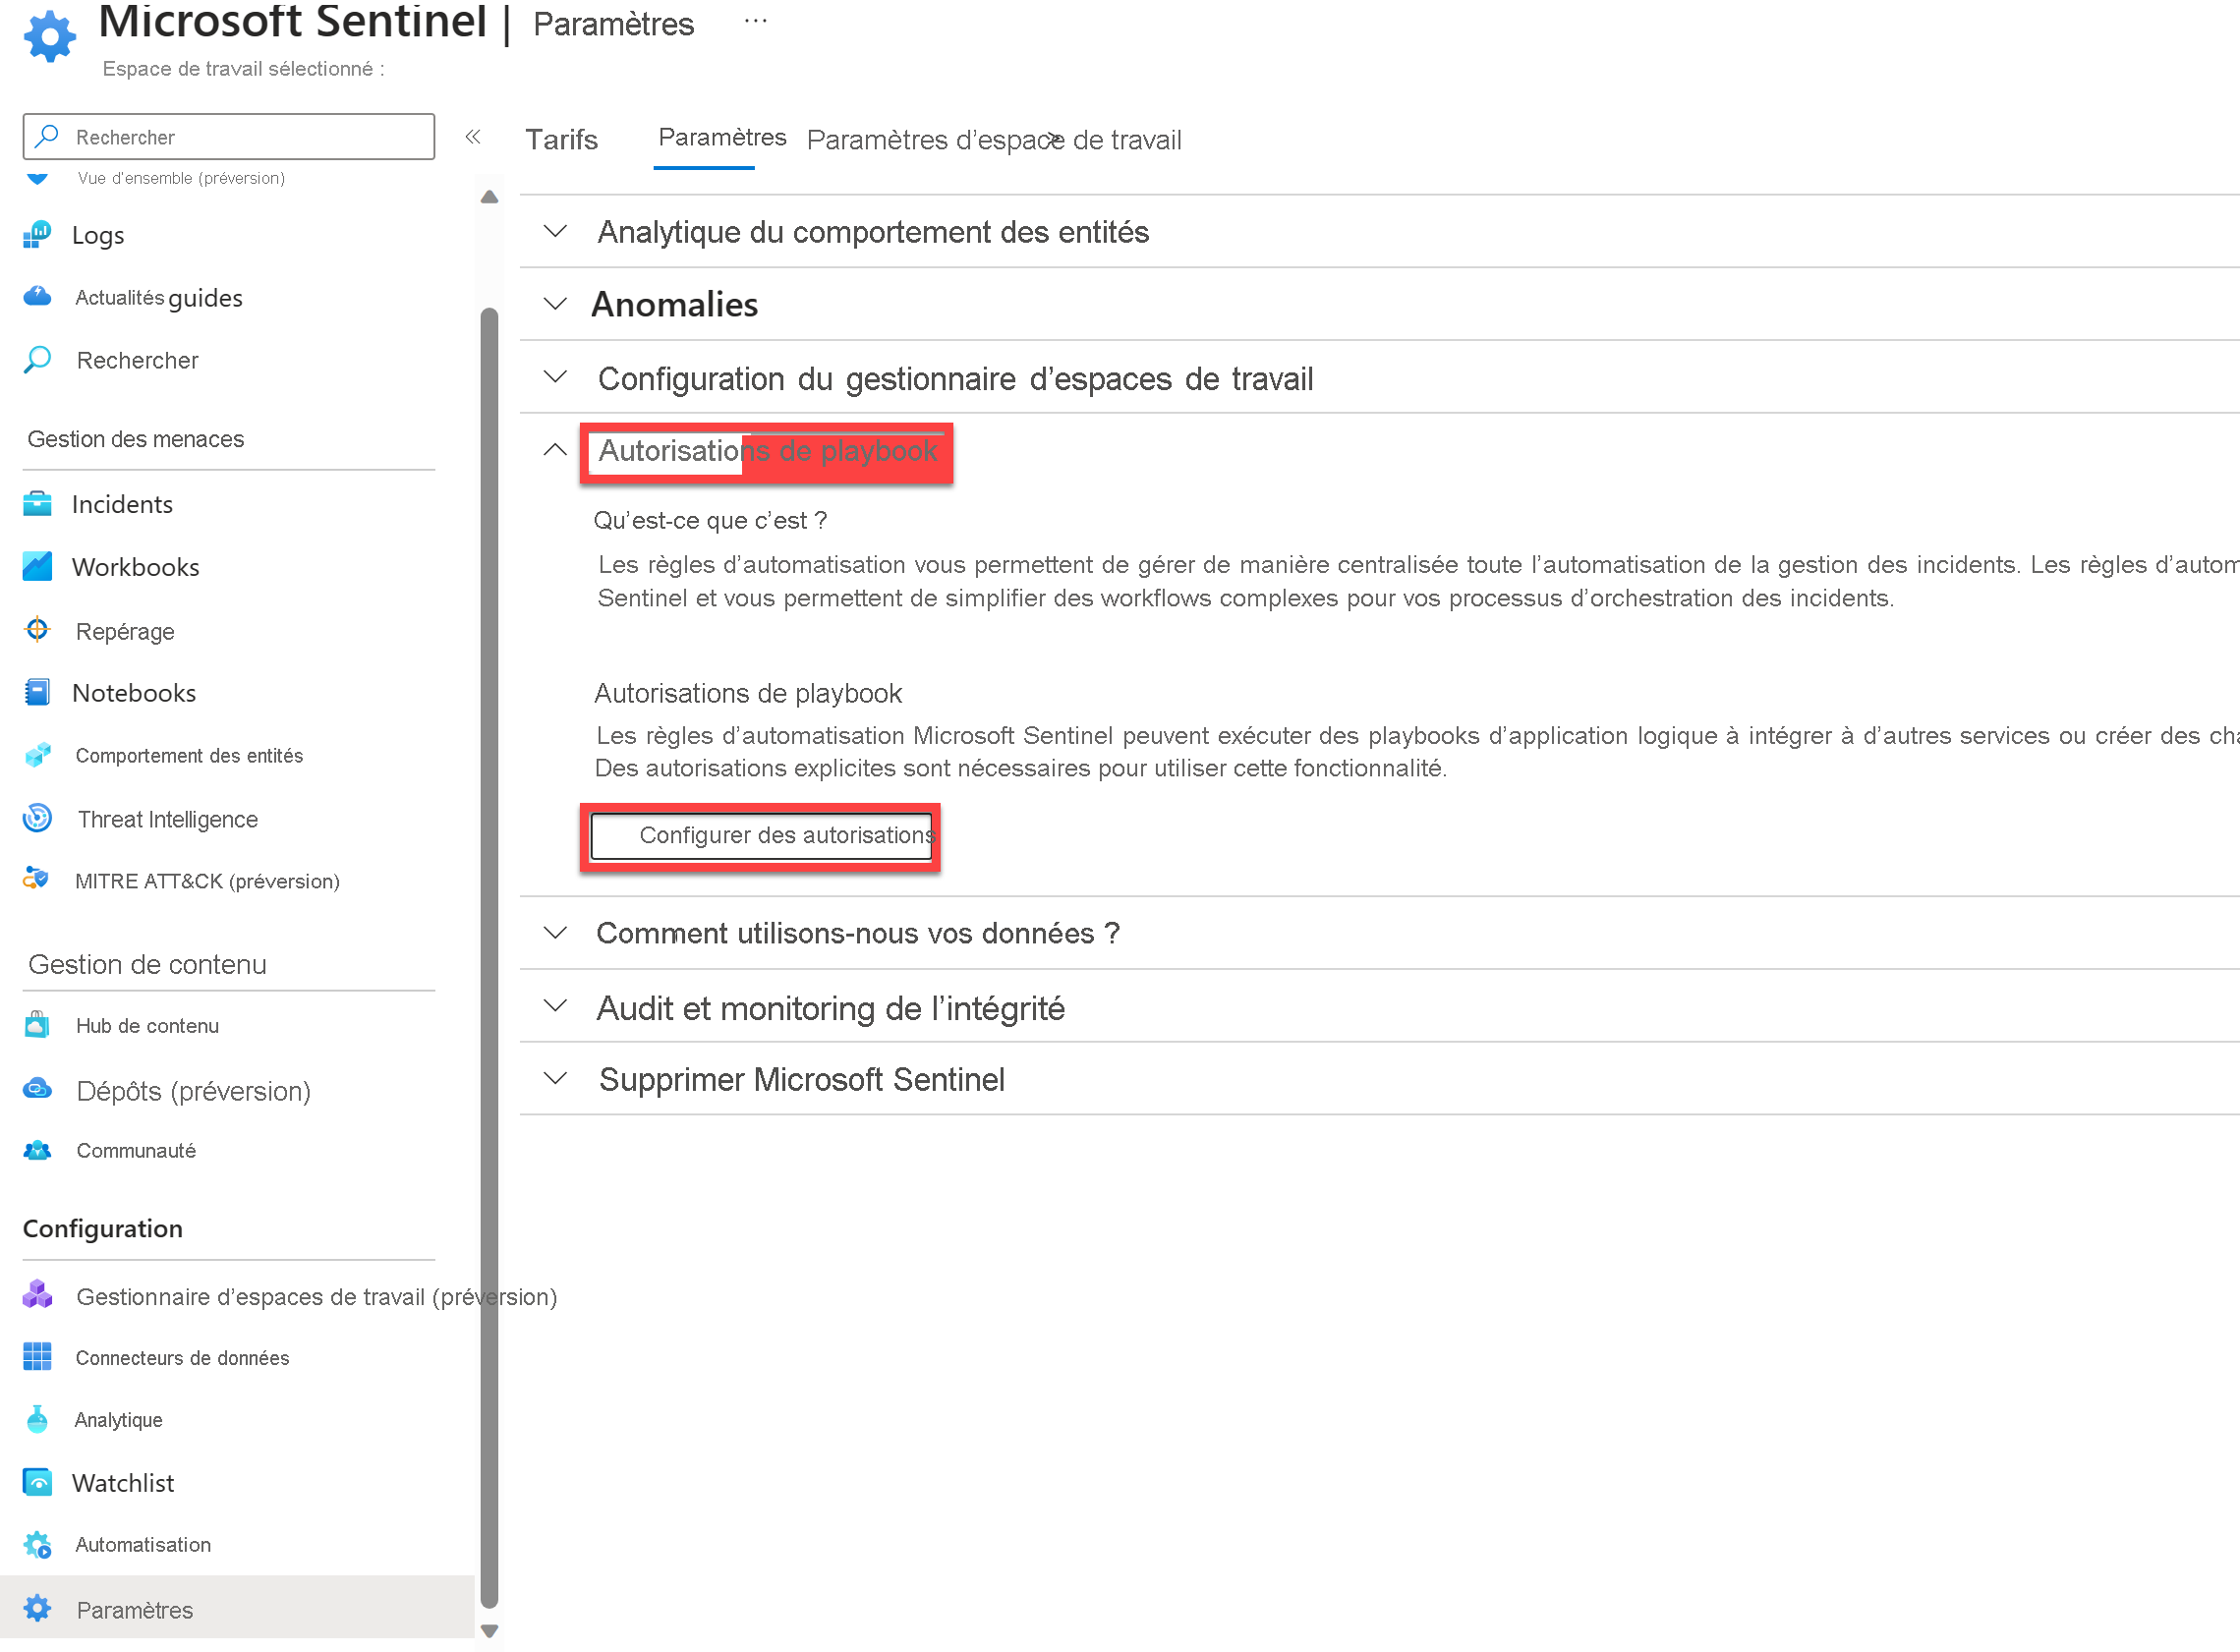
Task: Navigate to Analytique in sidebar
Action: point(117,1417)
